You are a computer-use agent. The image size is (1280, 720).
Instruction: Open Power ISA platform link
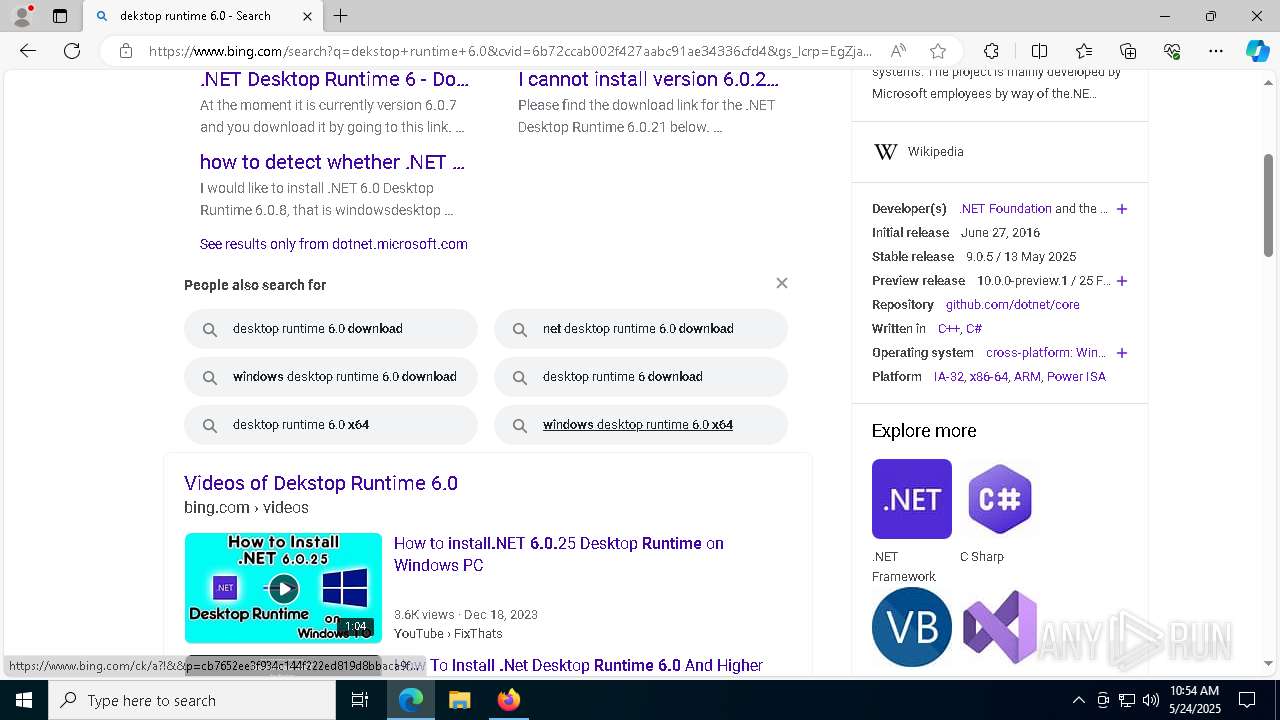(1076, 377)
